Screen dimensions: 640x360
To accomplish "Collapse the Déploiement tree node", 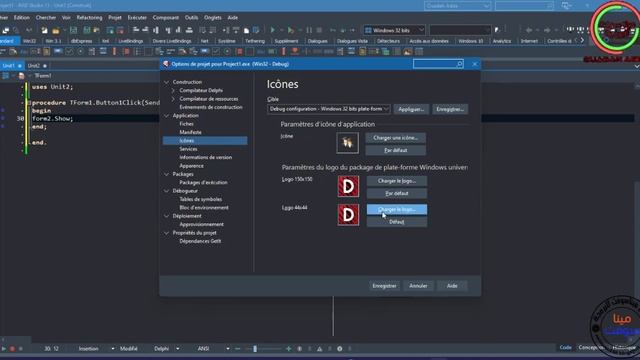I will [x=166, y=216].
